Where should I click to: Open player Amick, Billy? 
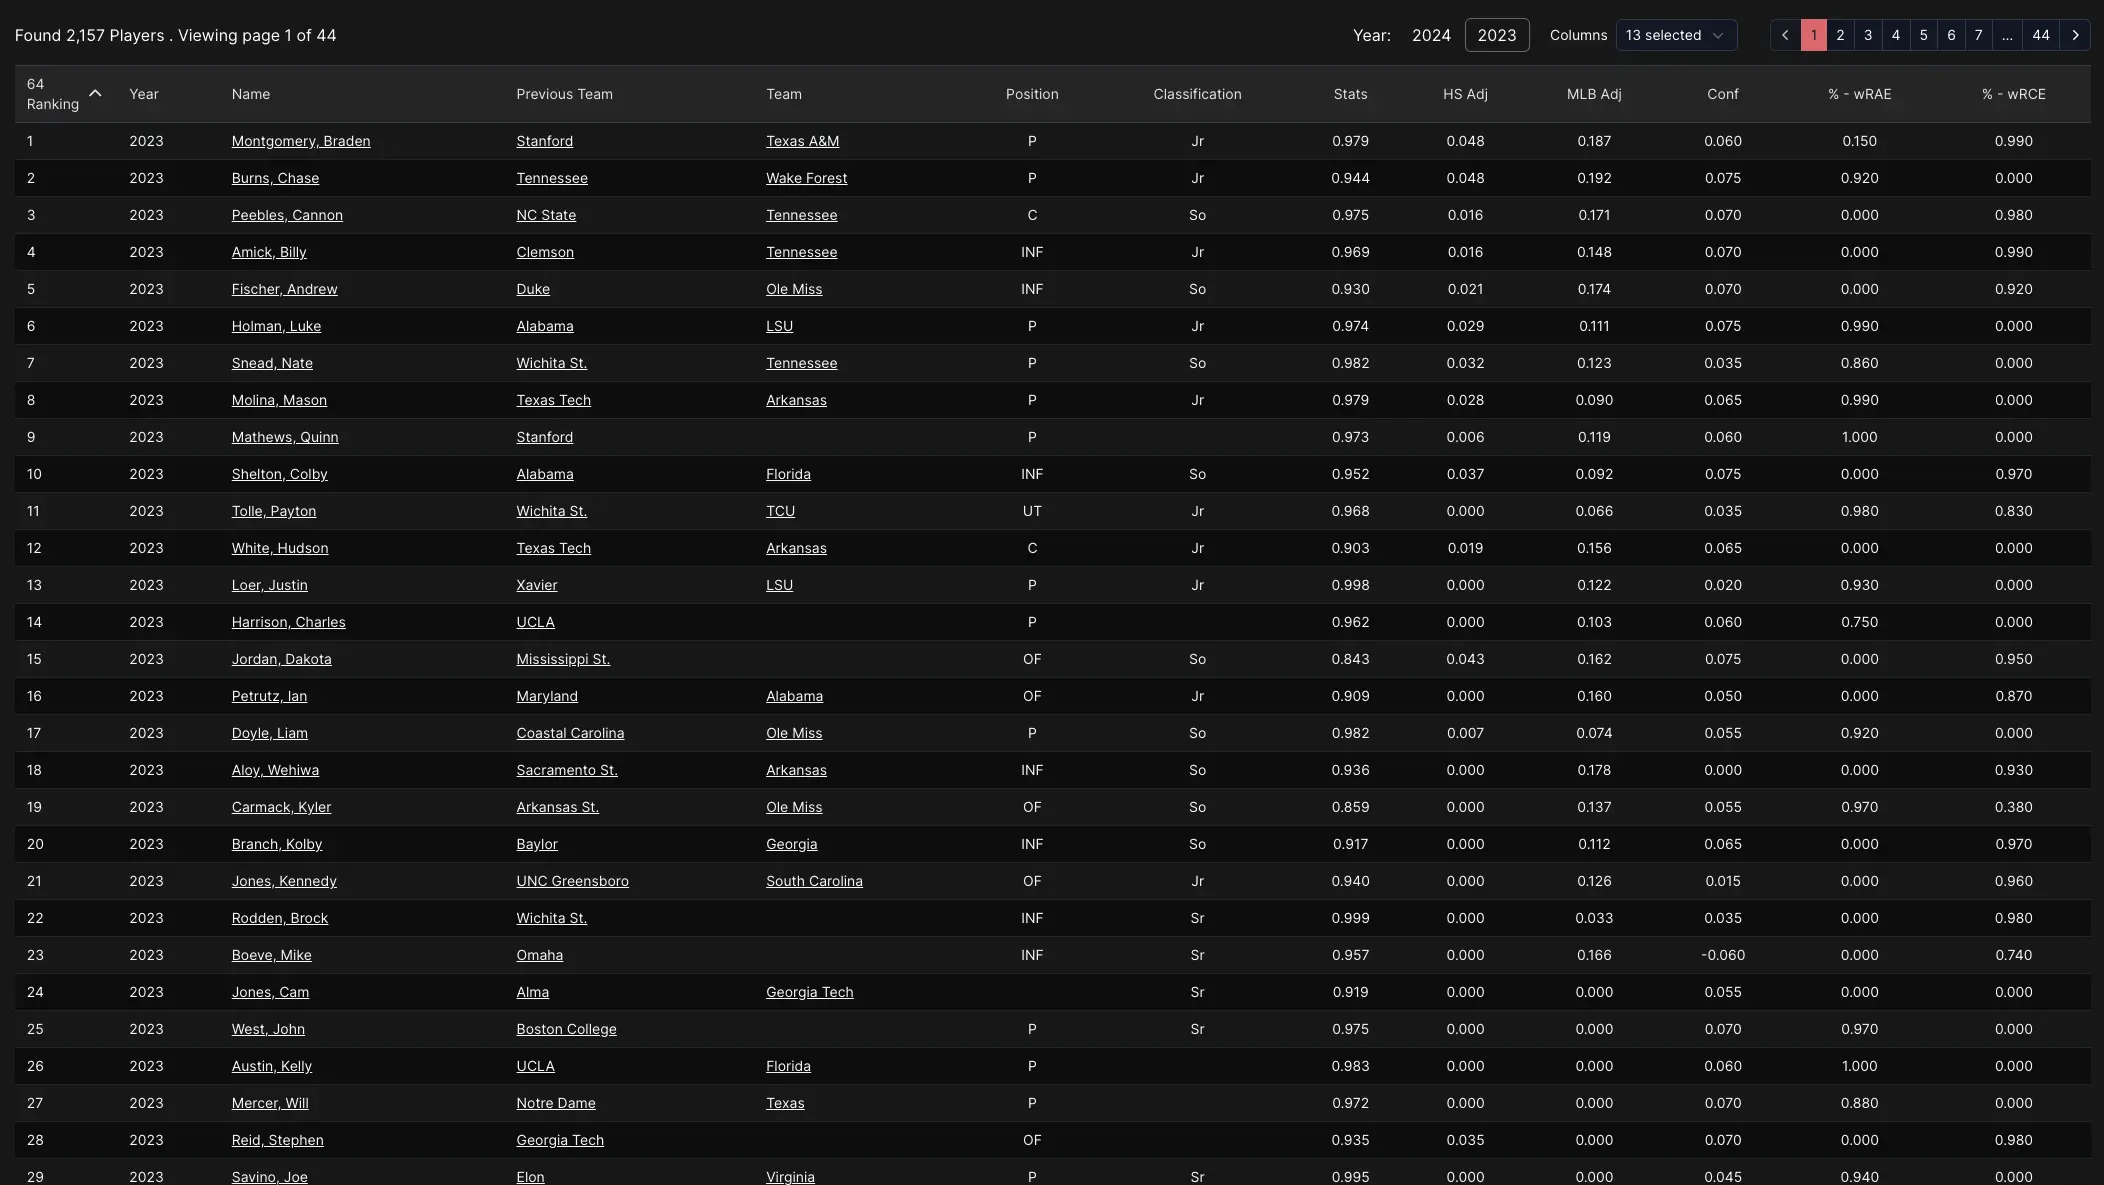(x=269, y=252)
